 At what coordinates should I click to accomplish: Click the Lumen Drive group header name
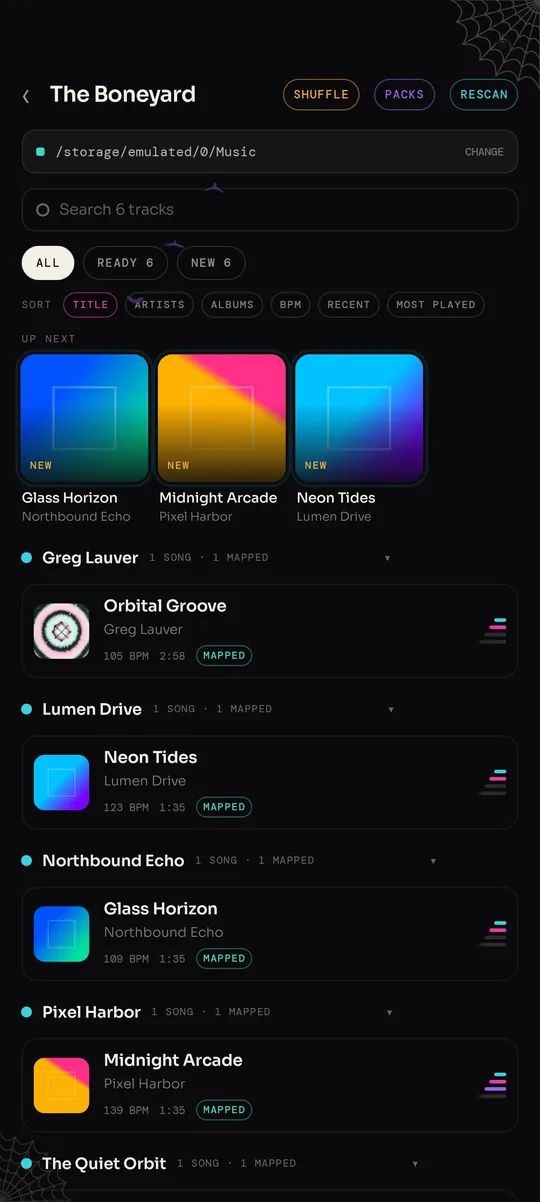pos(92,709)
